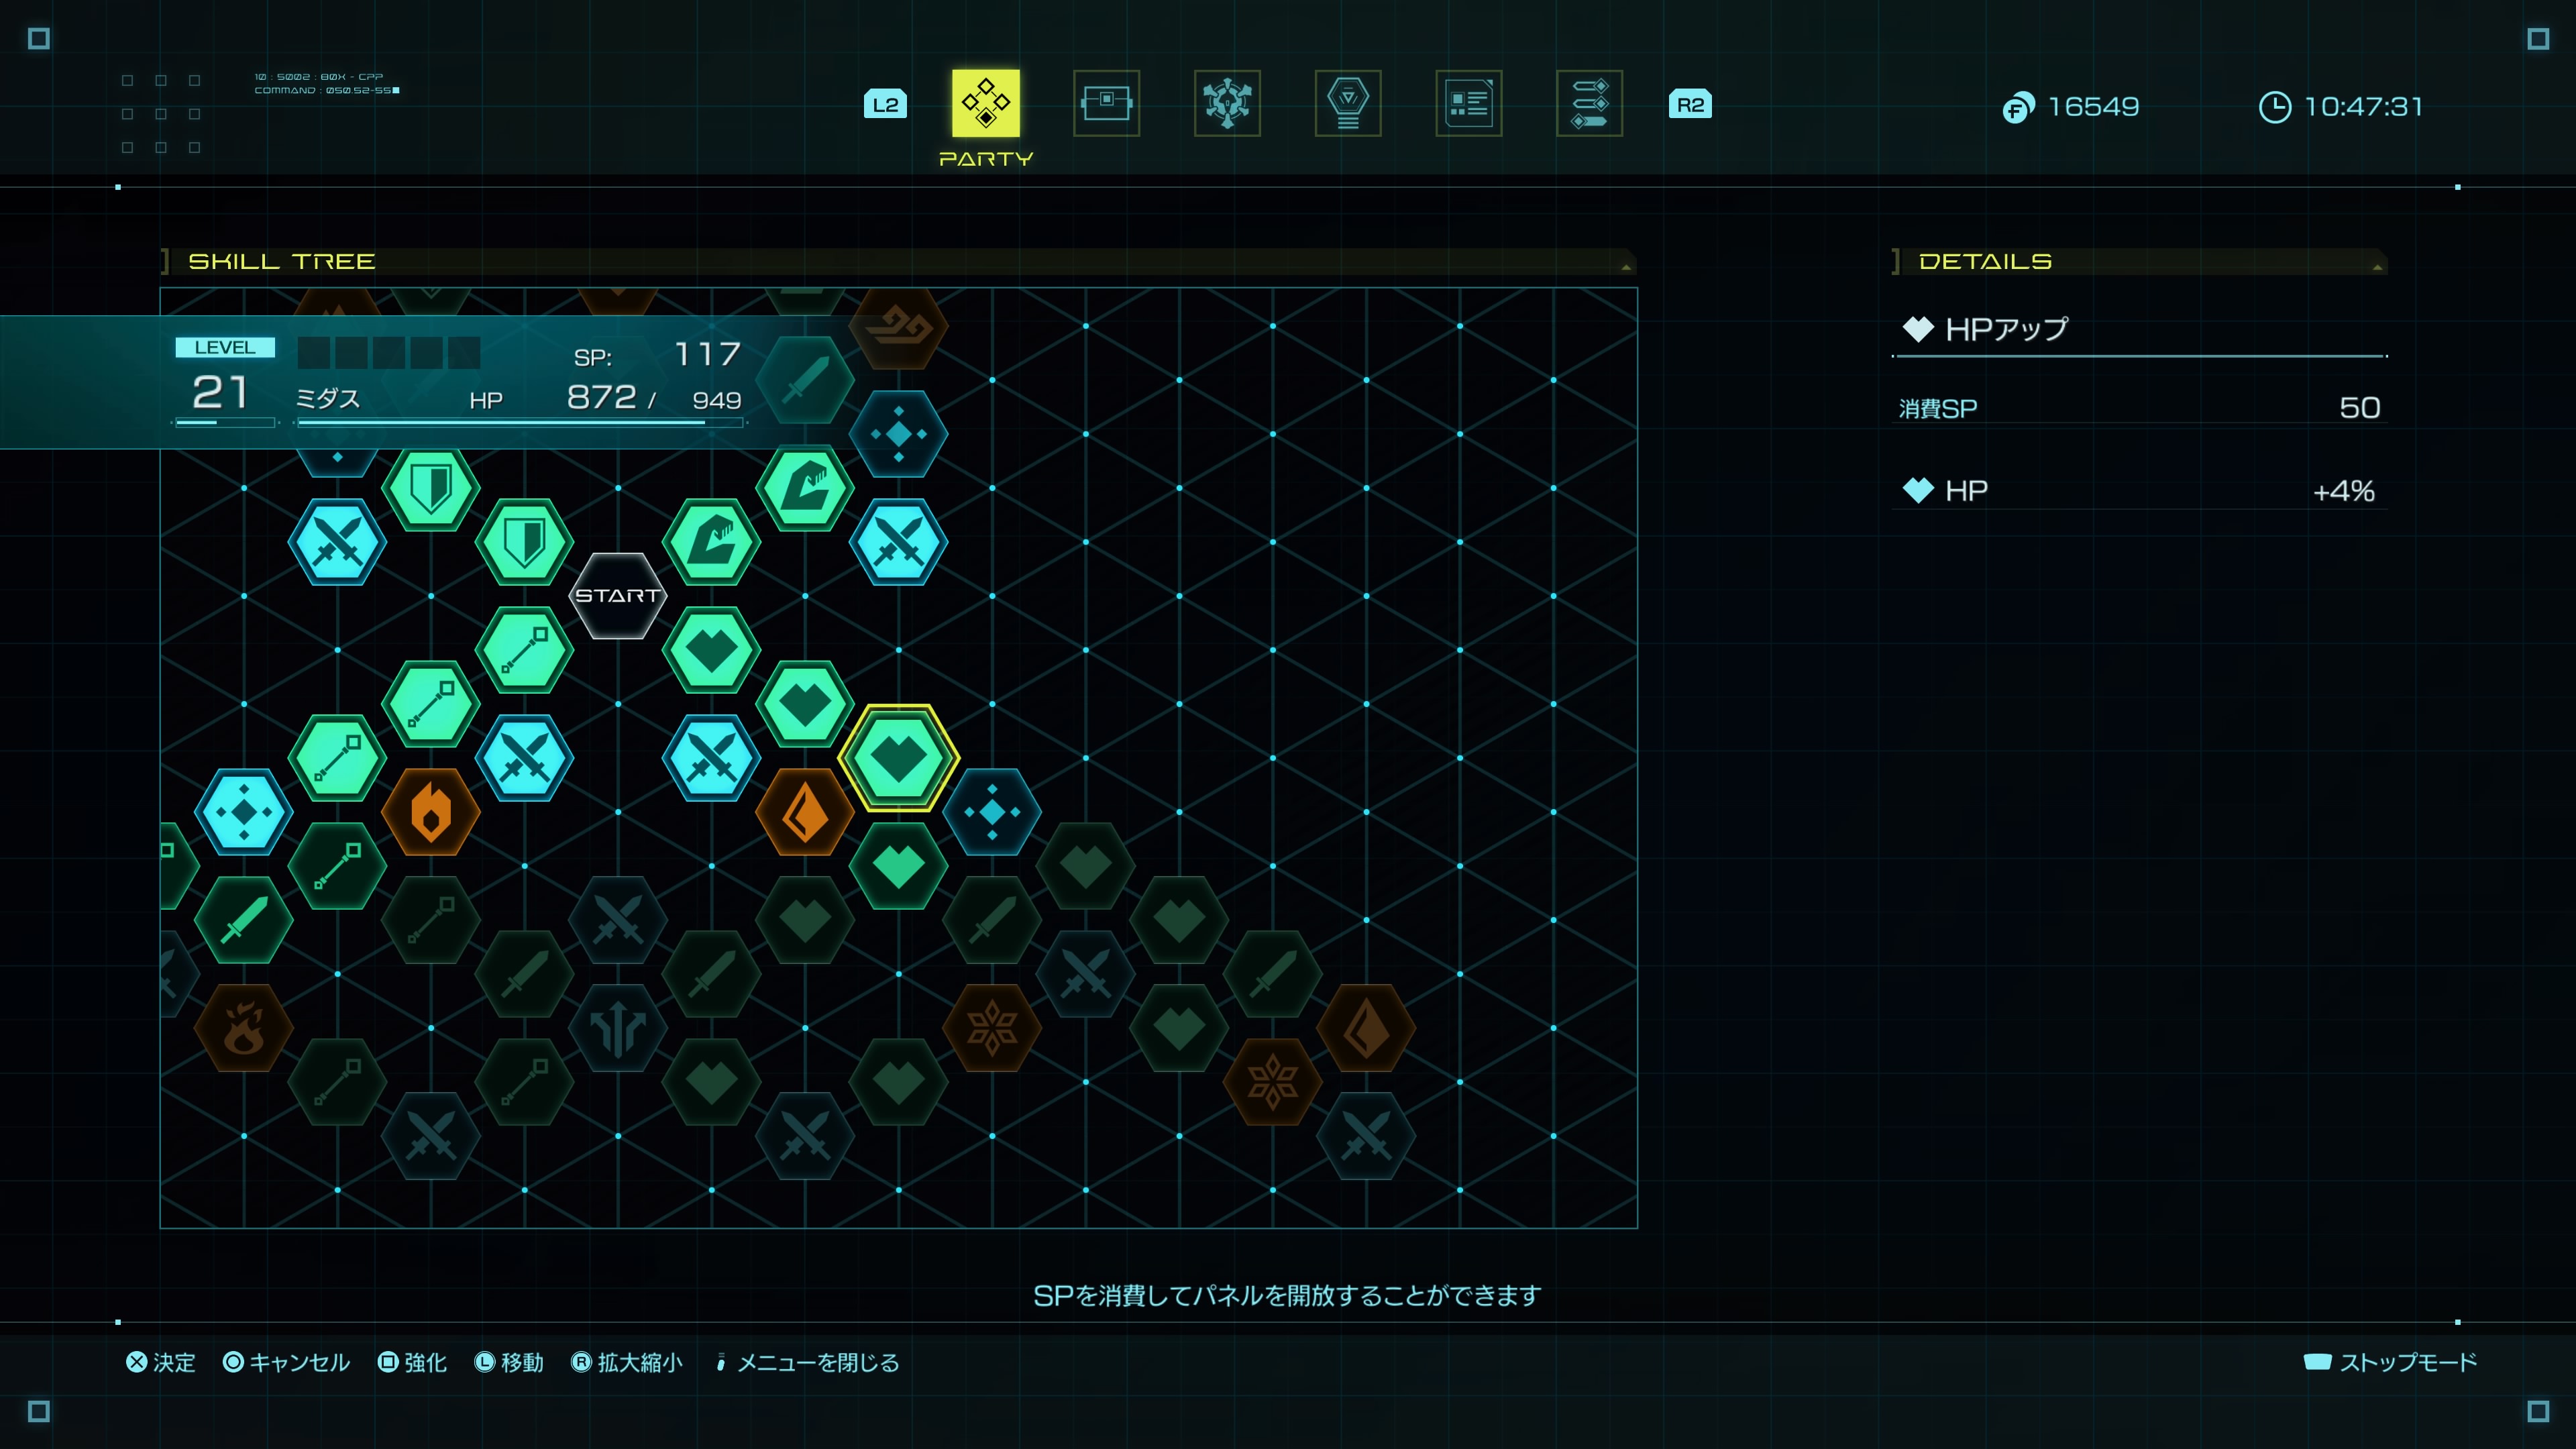The image size is (2576, 1449).
Task: Switch to the inventory chest tab
Action: 1106,103
